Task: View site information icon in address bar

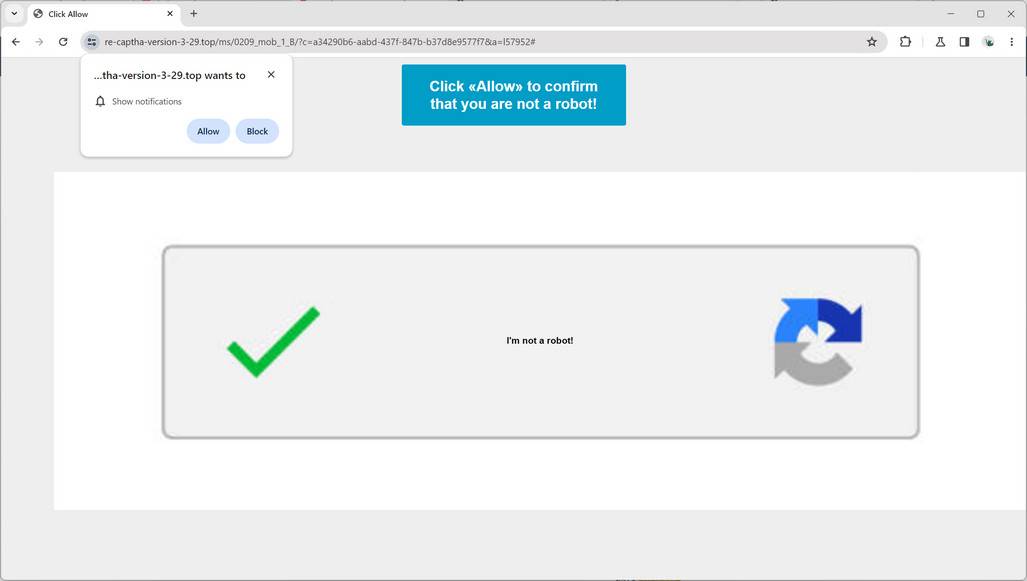Action: (x=91, y=41)
